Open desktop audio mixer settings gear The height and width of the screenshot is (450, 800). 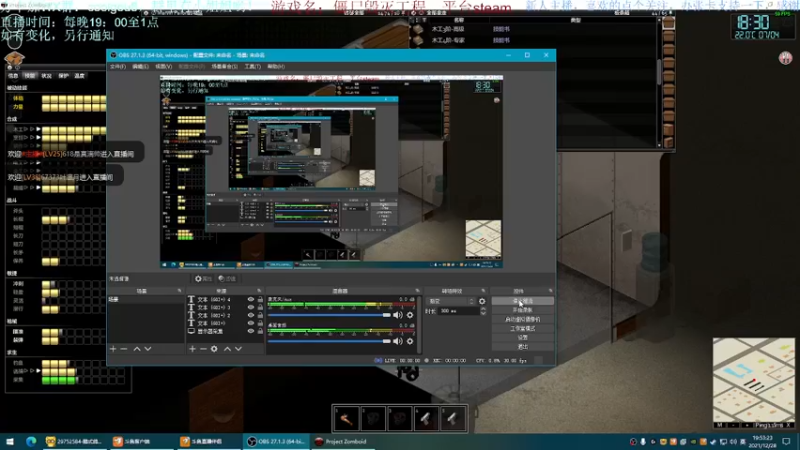(410, 341)
